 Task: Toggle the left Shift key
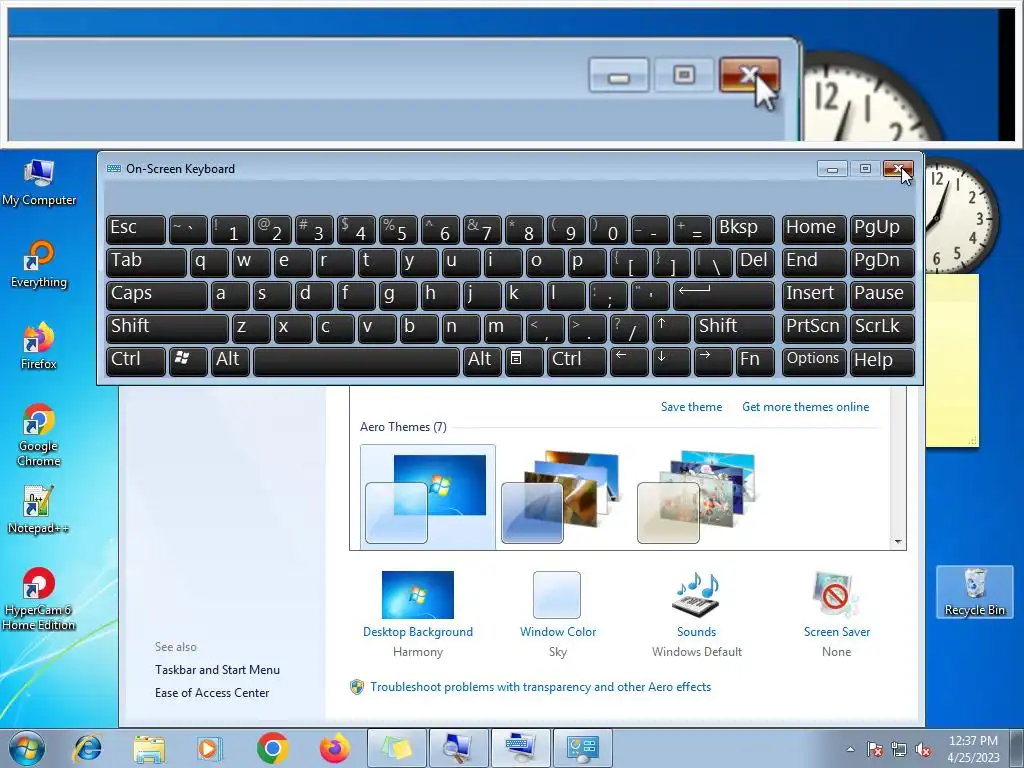coord(167,328)
